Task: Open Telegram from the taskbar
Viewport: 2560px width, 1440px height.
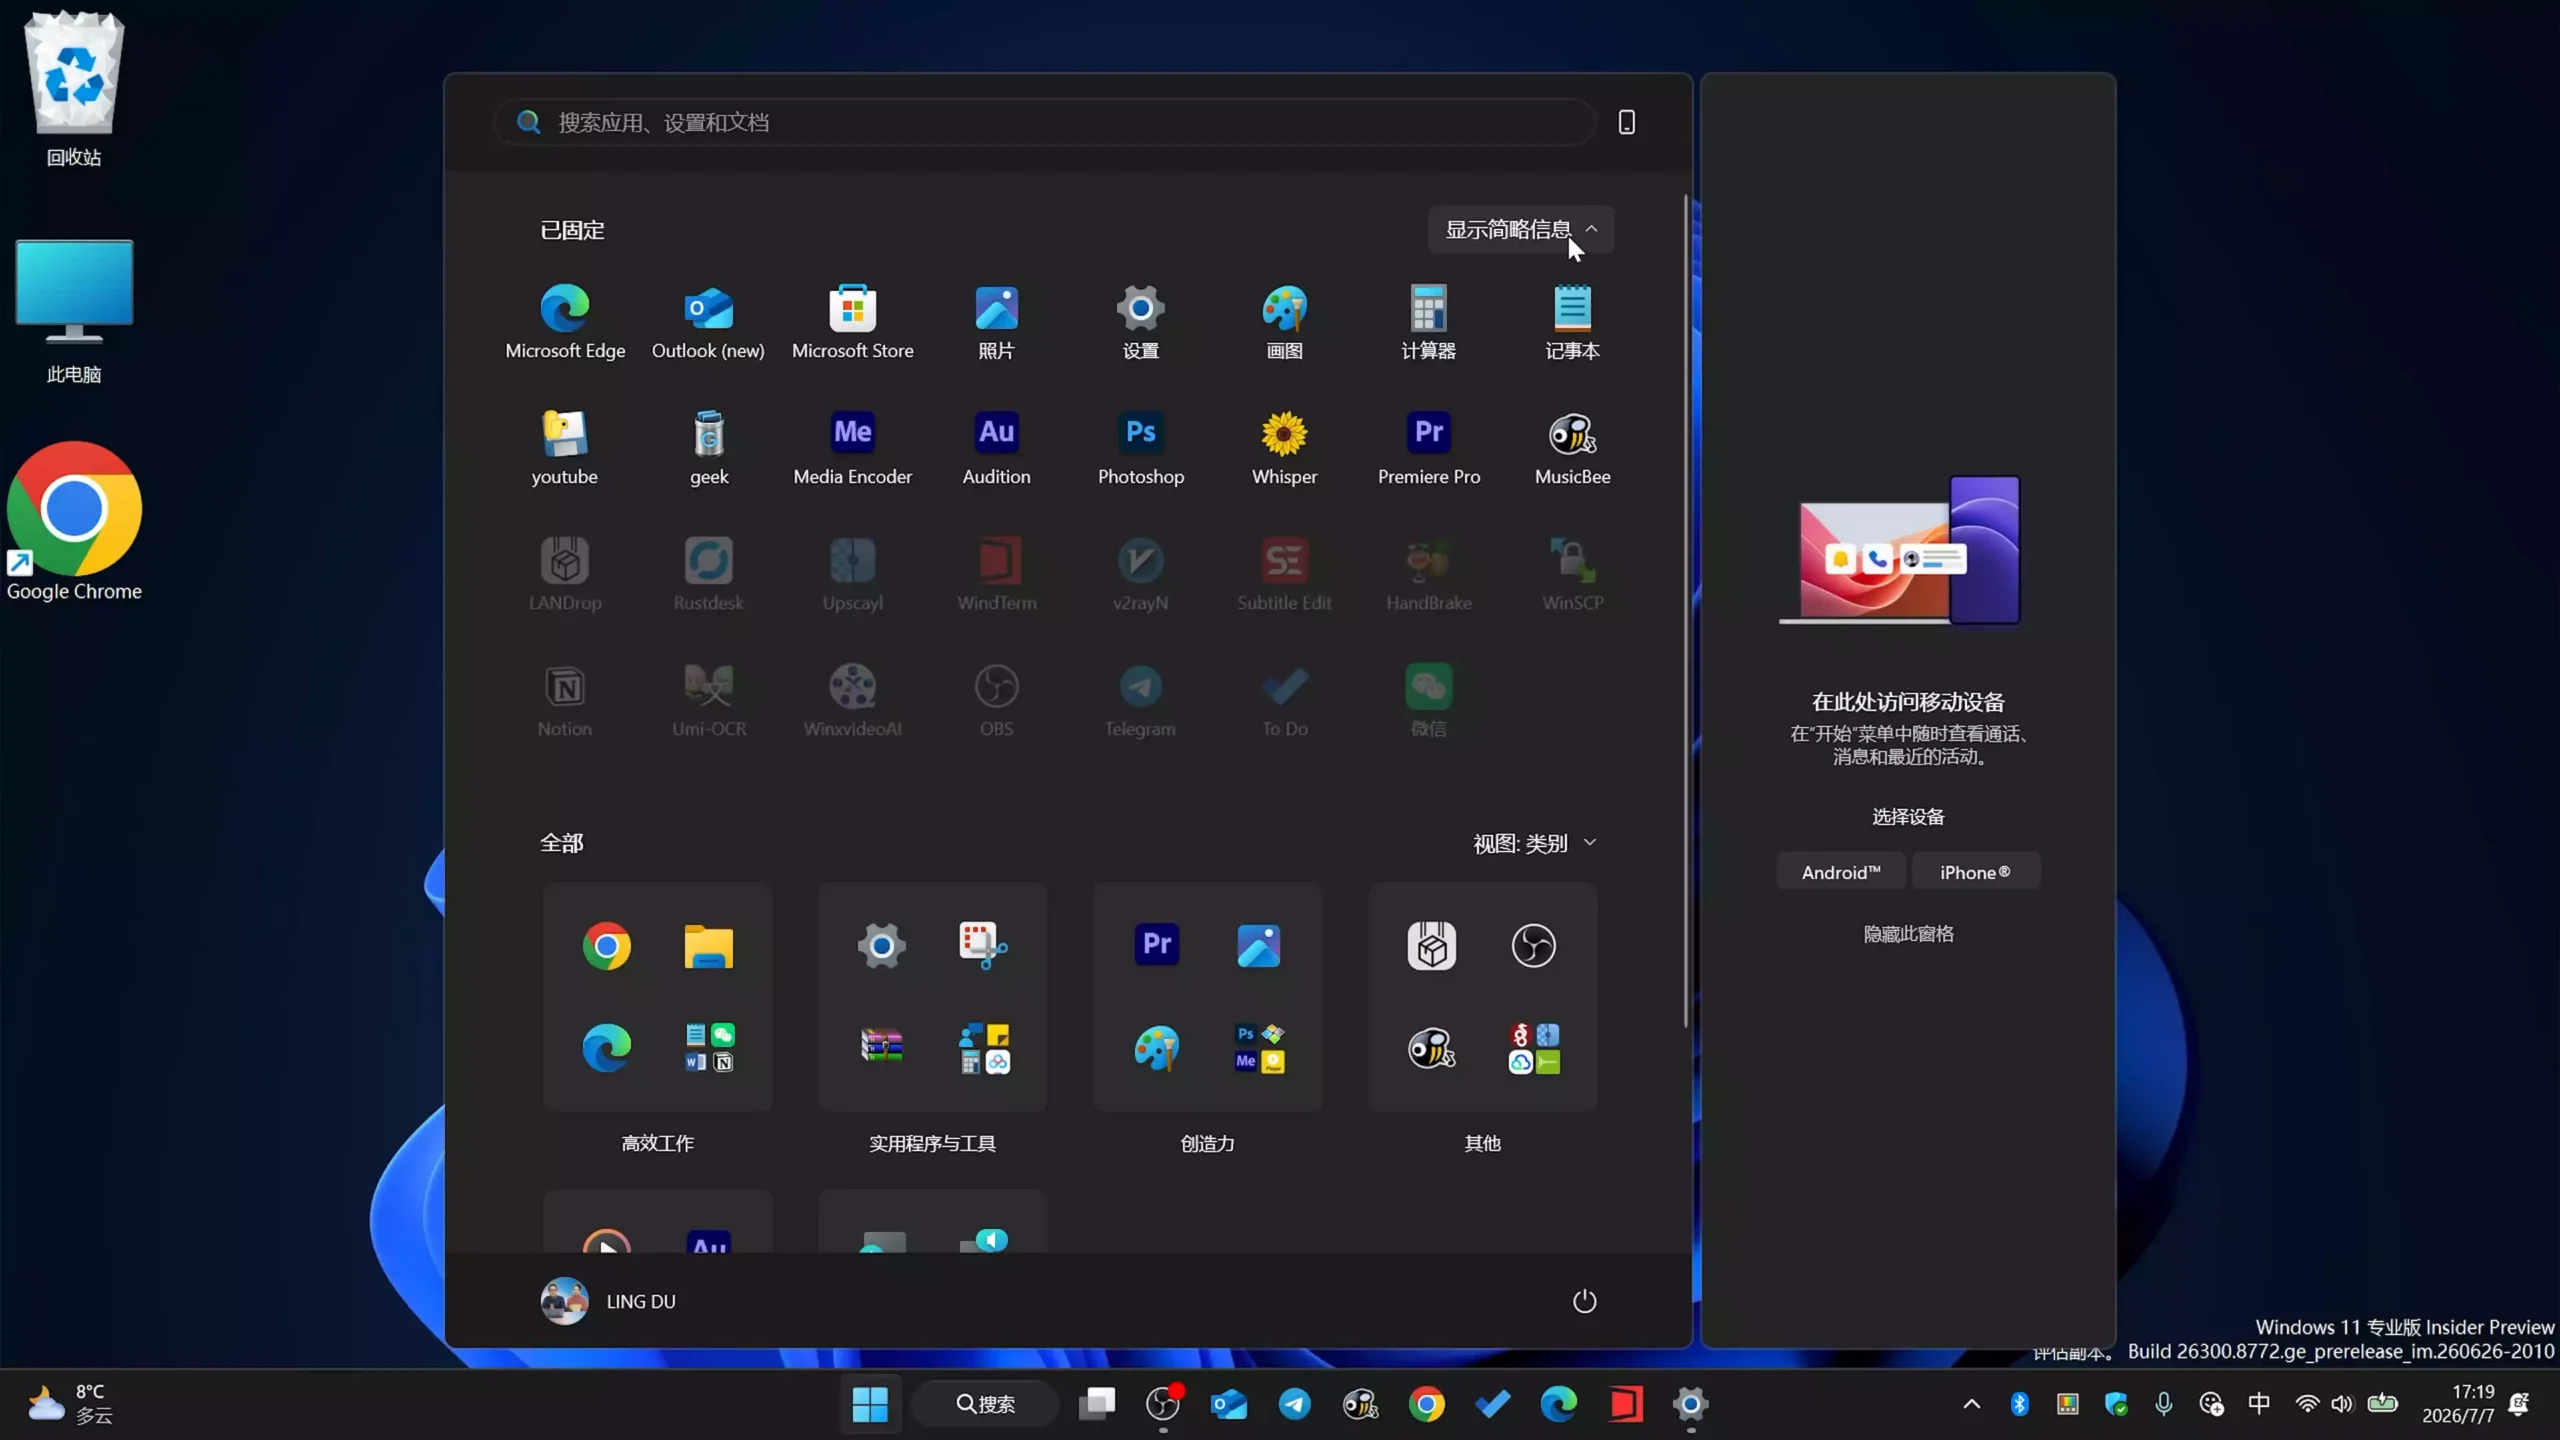Action: (x=1294, y=1404)
